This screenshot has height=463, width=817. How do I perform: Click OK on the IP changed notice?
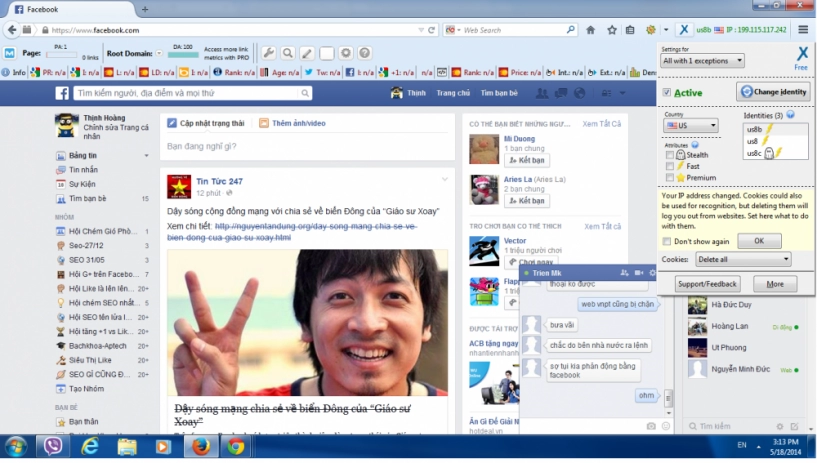tap(759, 241)
